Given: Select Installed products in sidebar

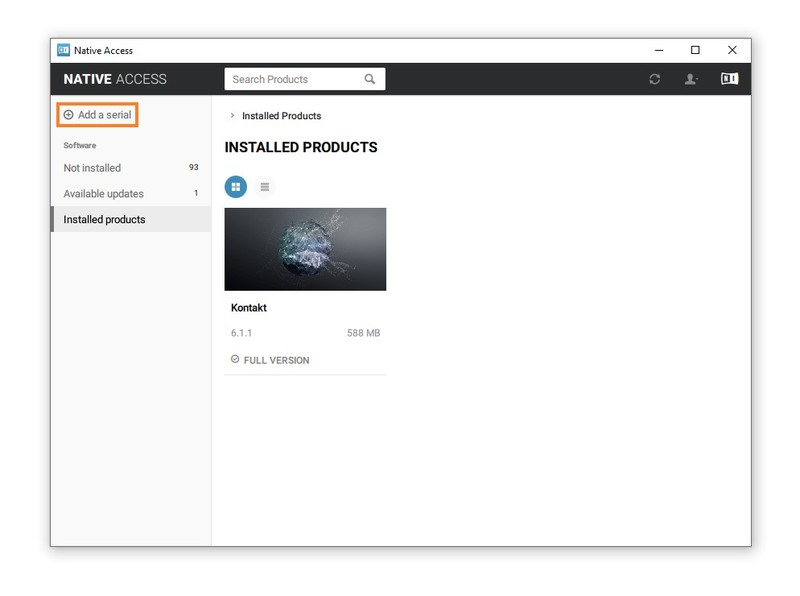Looking at the screenshot, I should (104, 220).
